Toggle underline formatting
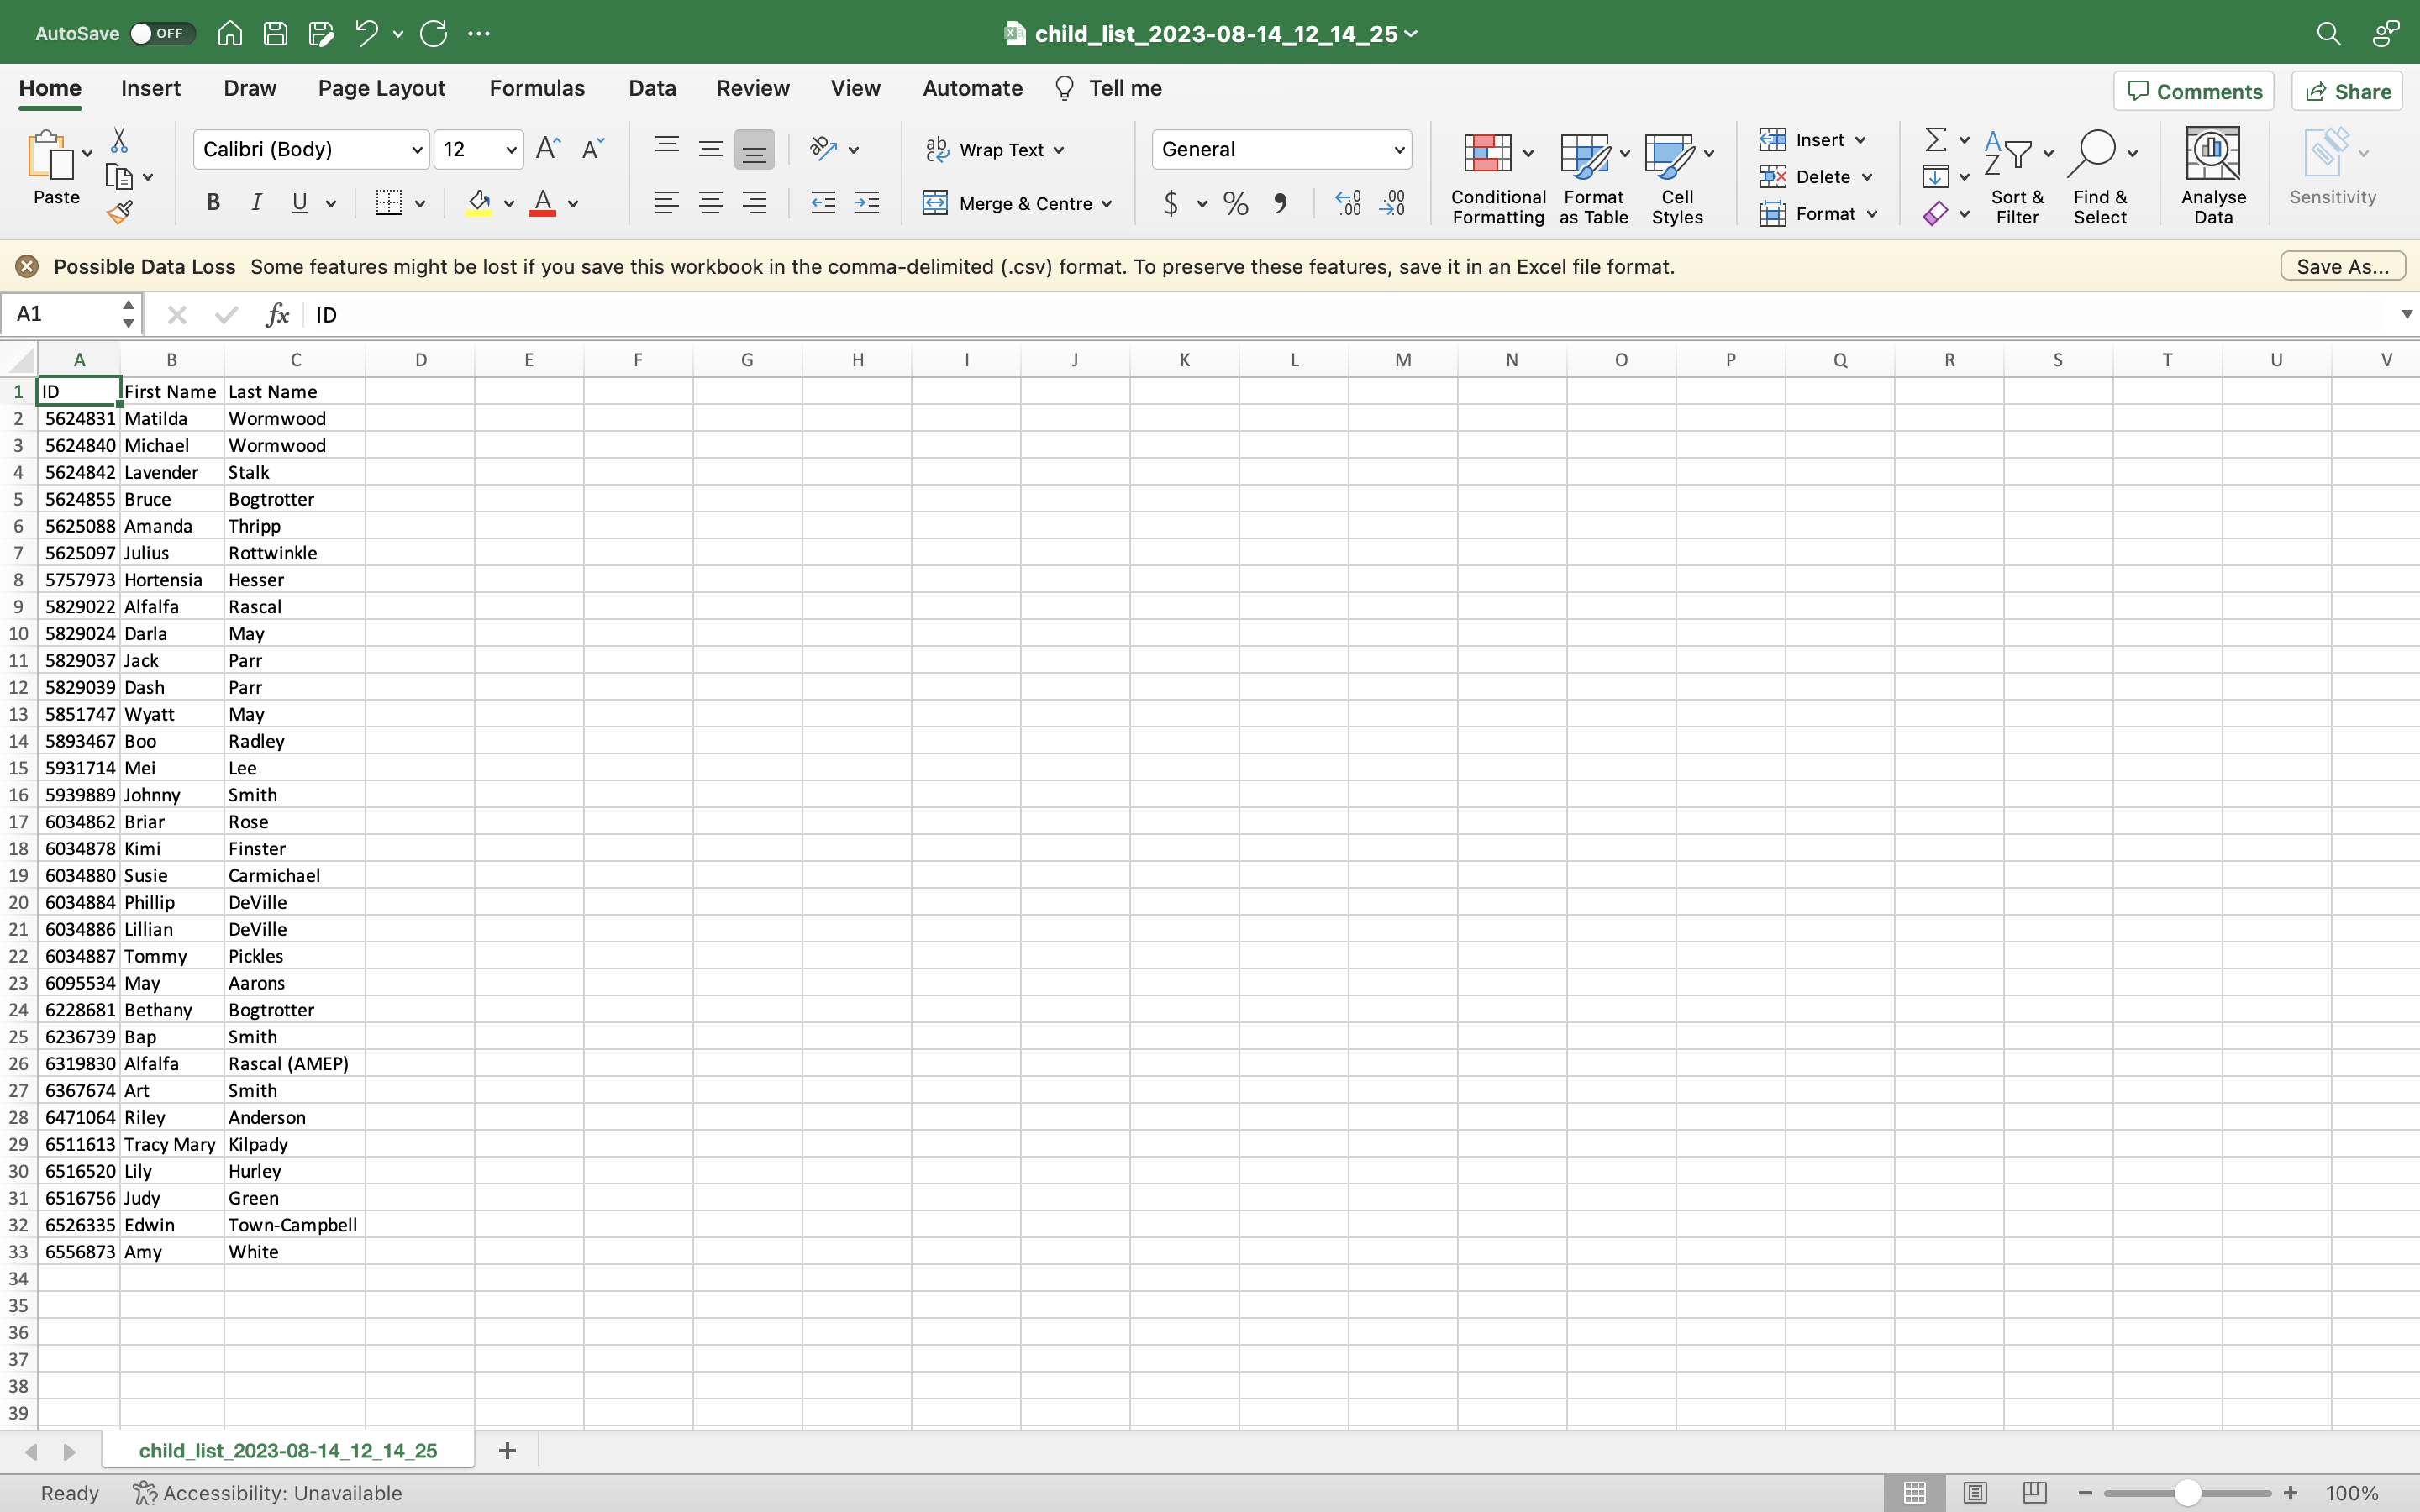The width and height of the screenshot is (2420, 1512). 300,203
